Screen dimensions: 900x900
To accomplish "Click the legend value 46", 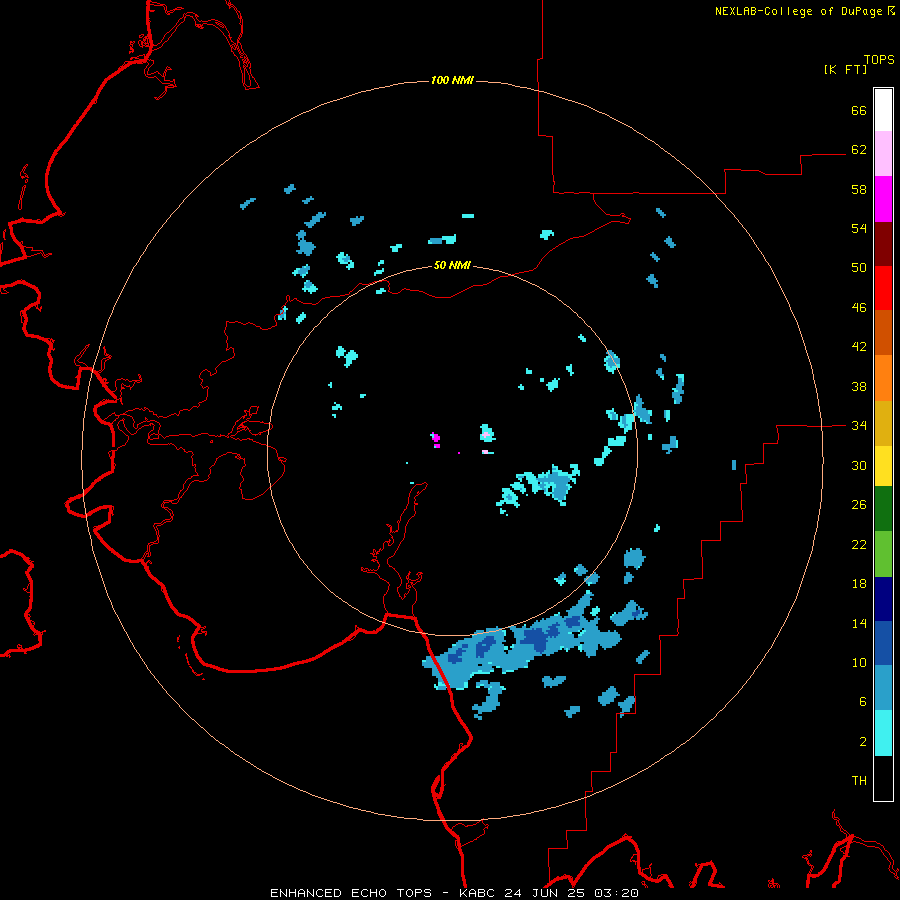I will click(x=859, y=307).
